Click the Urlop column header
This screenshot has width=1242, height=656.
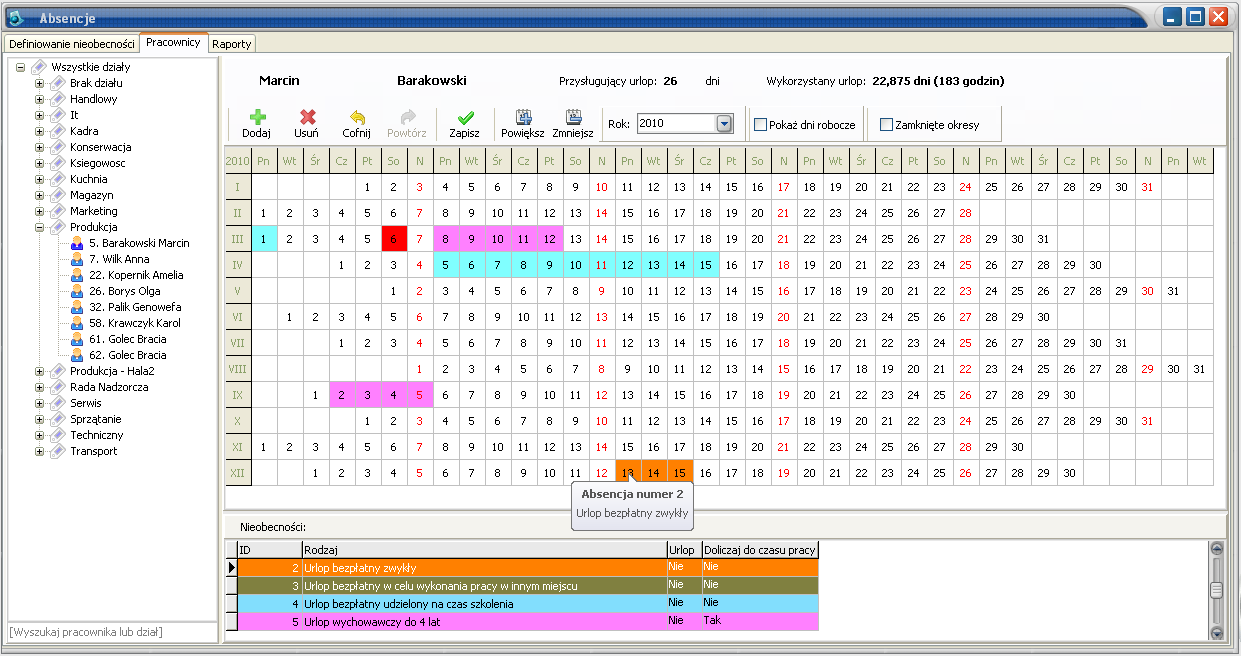(x=684, y=549)
